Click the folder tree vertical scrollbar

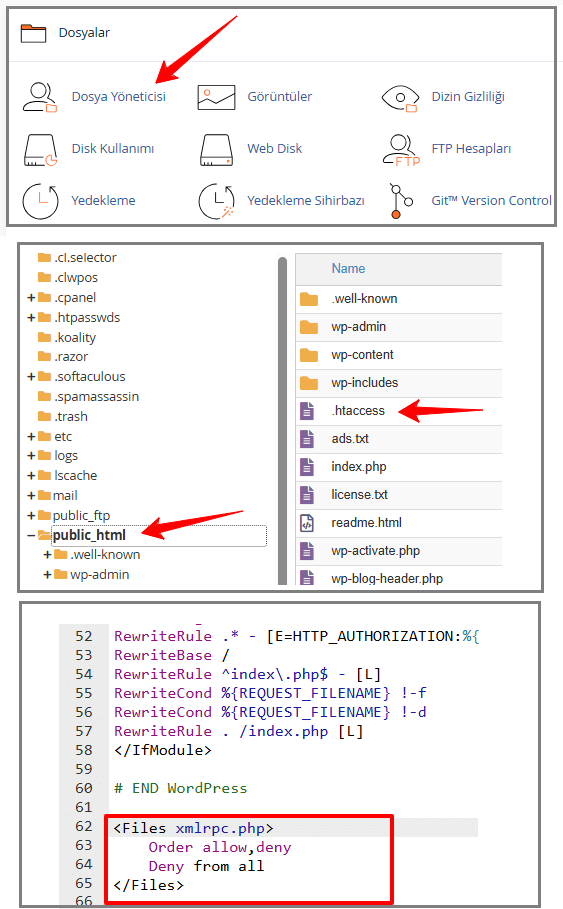click(282, 420)
